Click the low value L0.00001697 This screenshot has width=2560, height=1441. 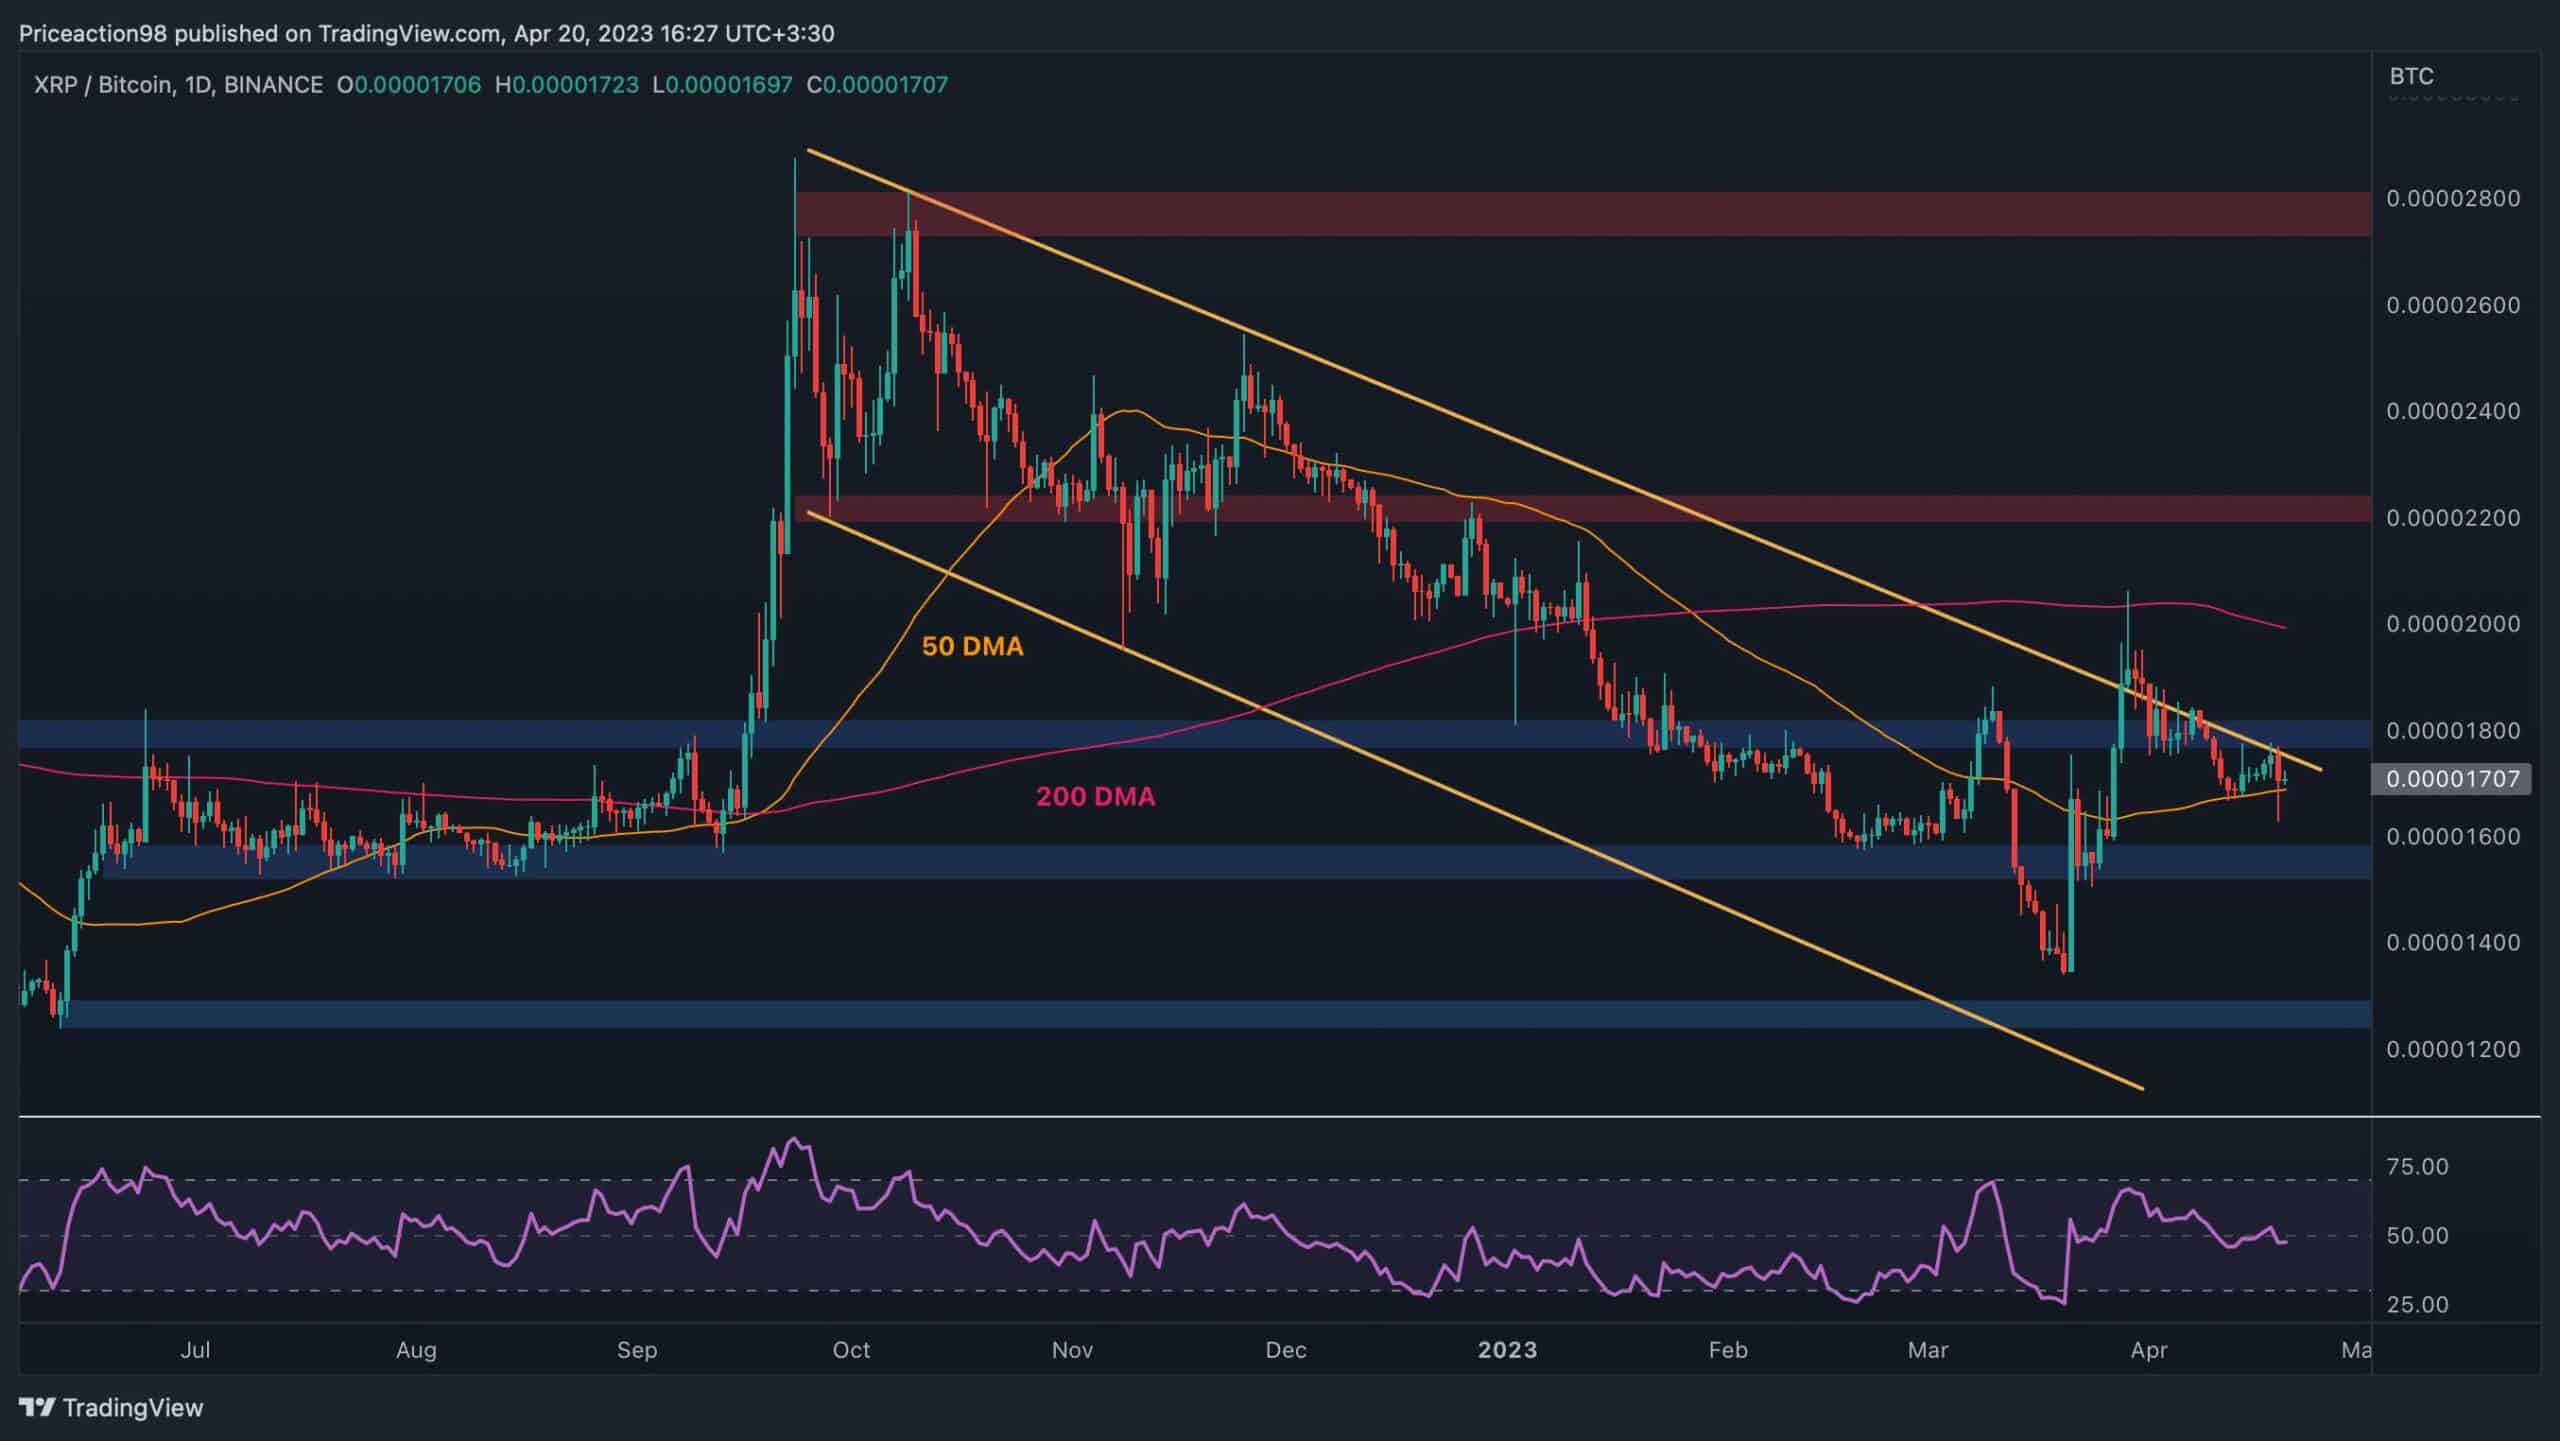(x=722, y=85)
